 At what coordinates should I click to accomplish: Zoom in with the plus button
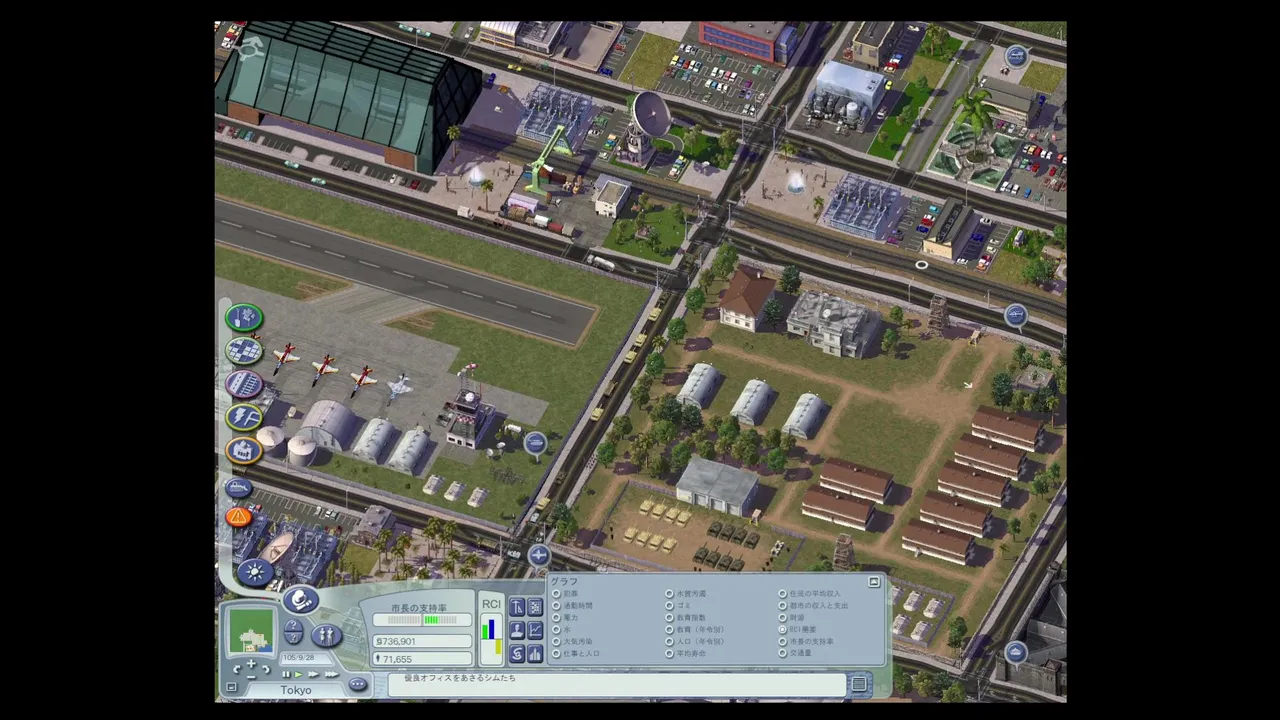[x=251, y=664]
